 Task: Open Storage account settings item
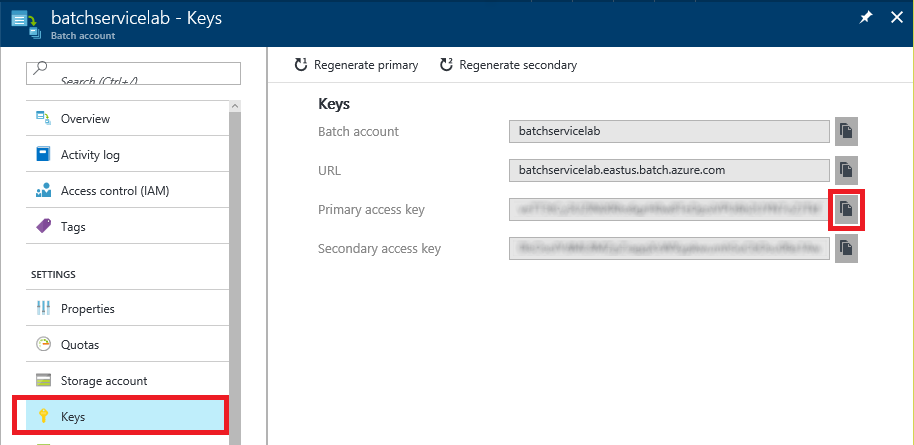[128, 381]
